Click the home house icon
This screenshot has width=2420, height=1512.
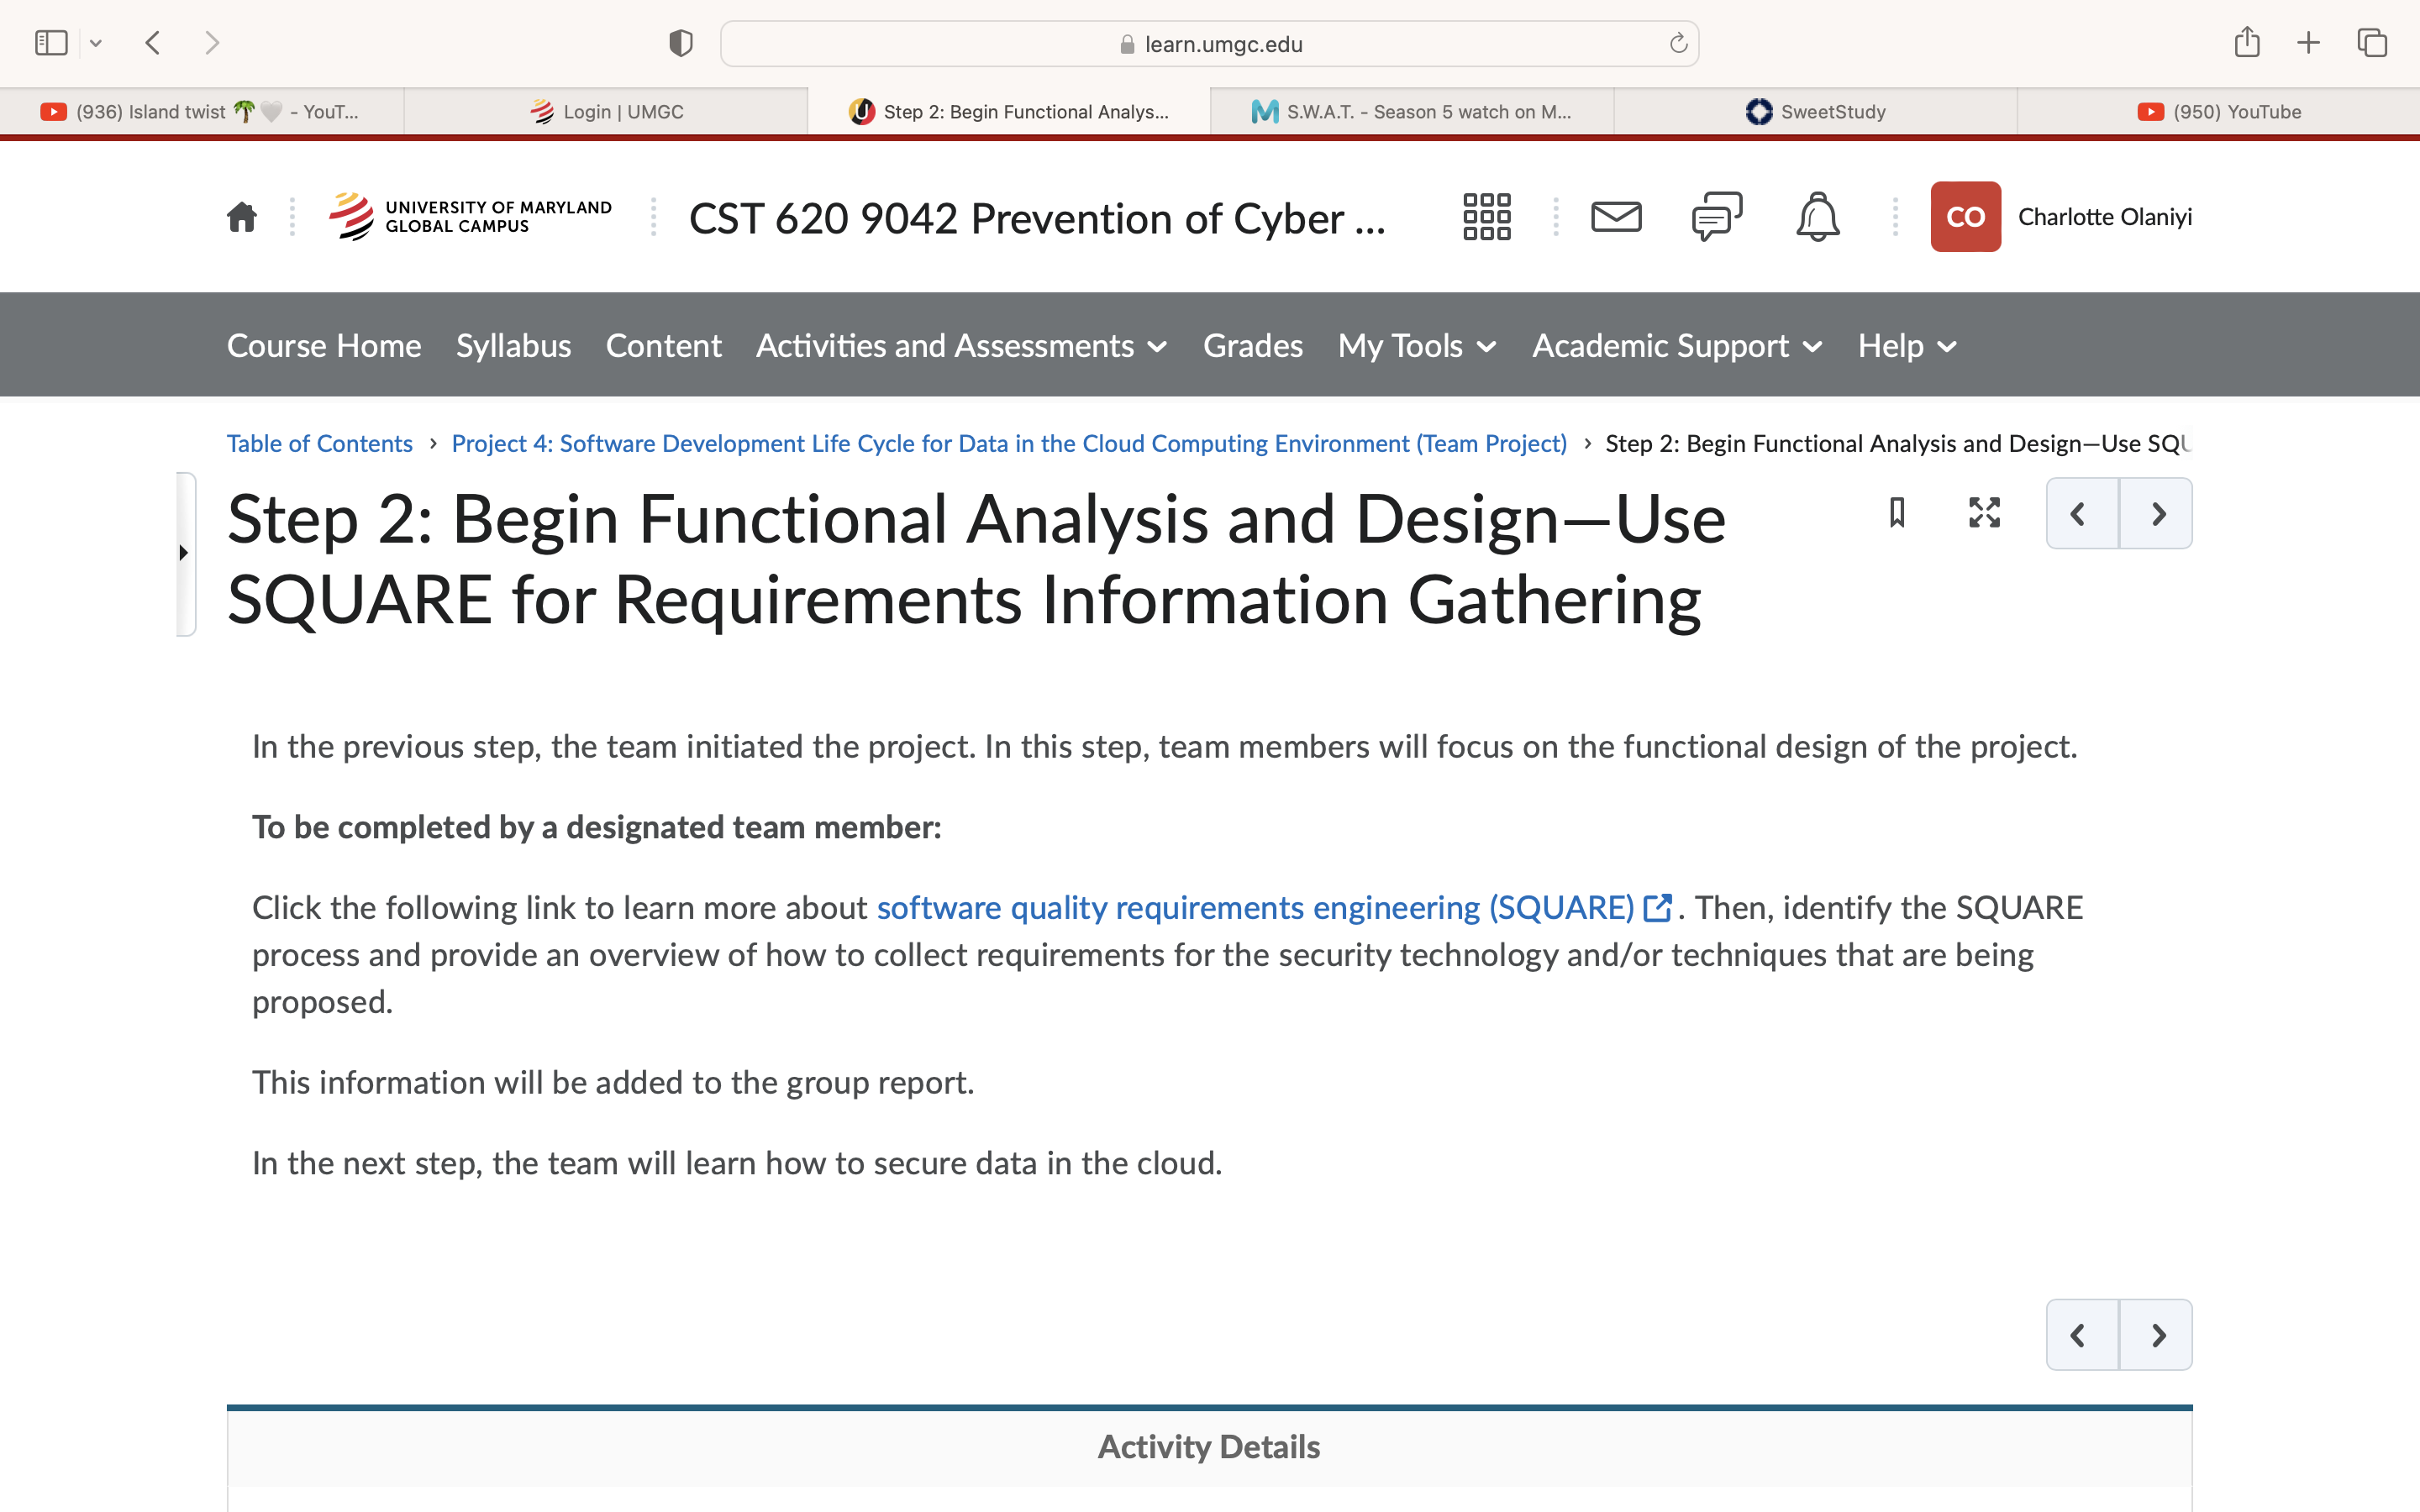(242, 217)
